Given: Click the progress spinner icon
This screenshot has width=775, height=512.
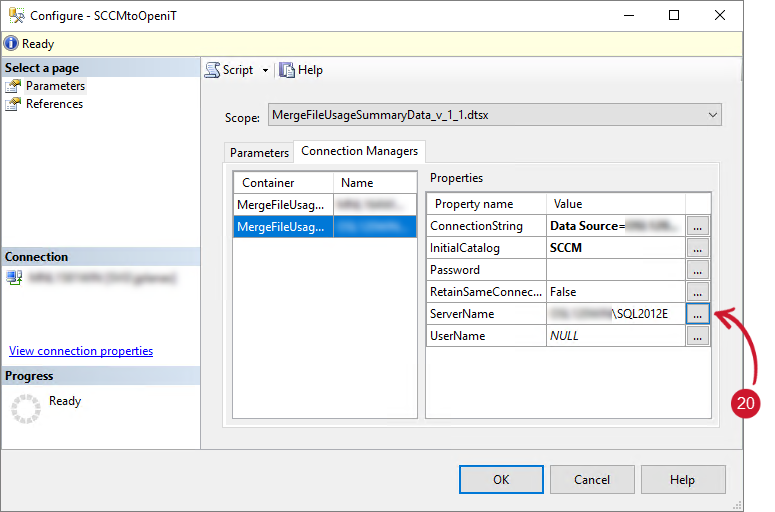Looking at the screenshot, I should point(26,409).
